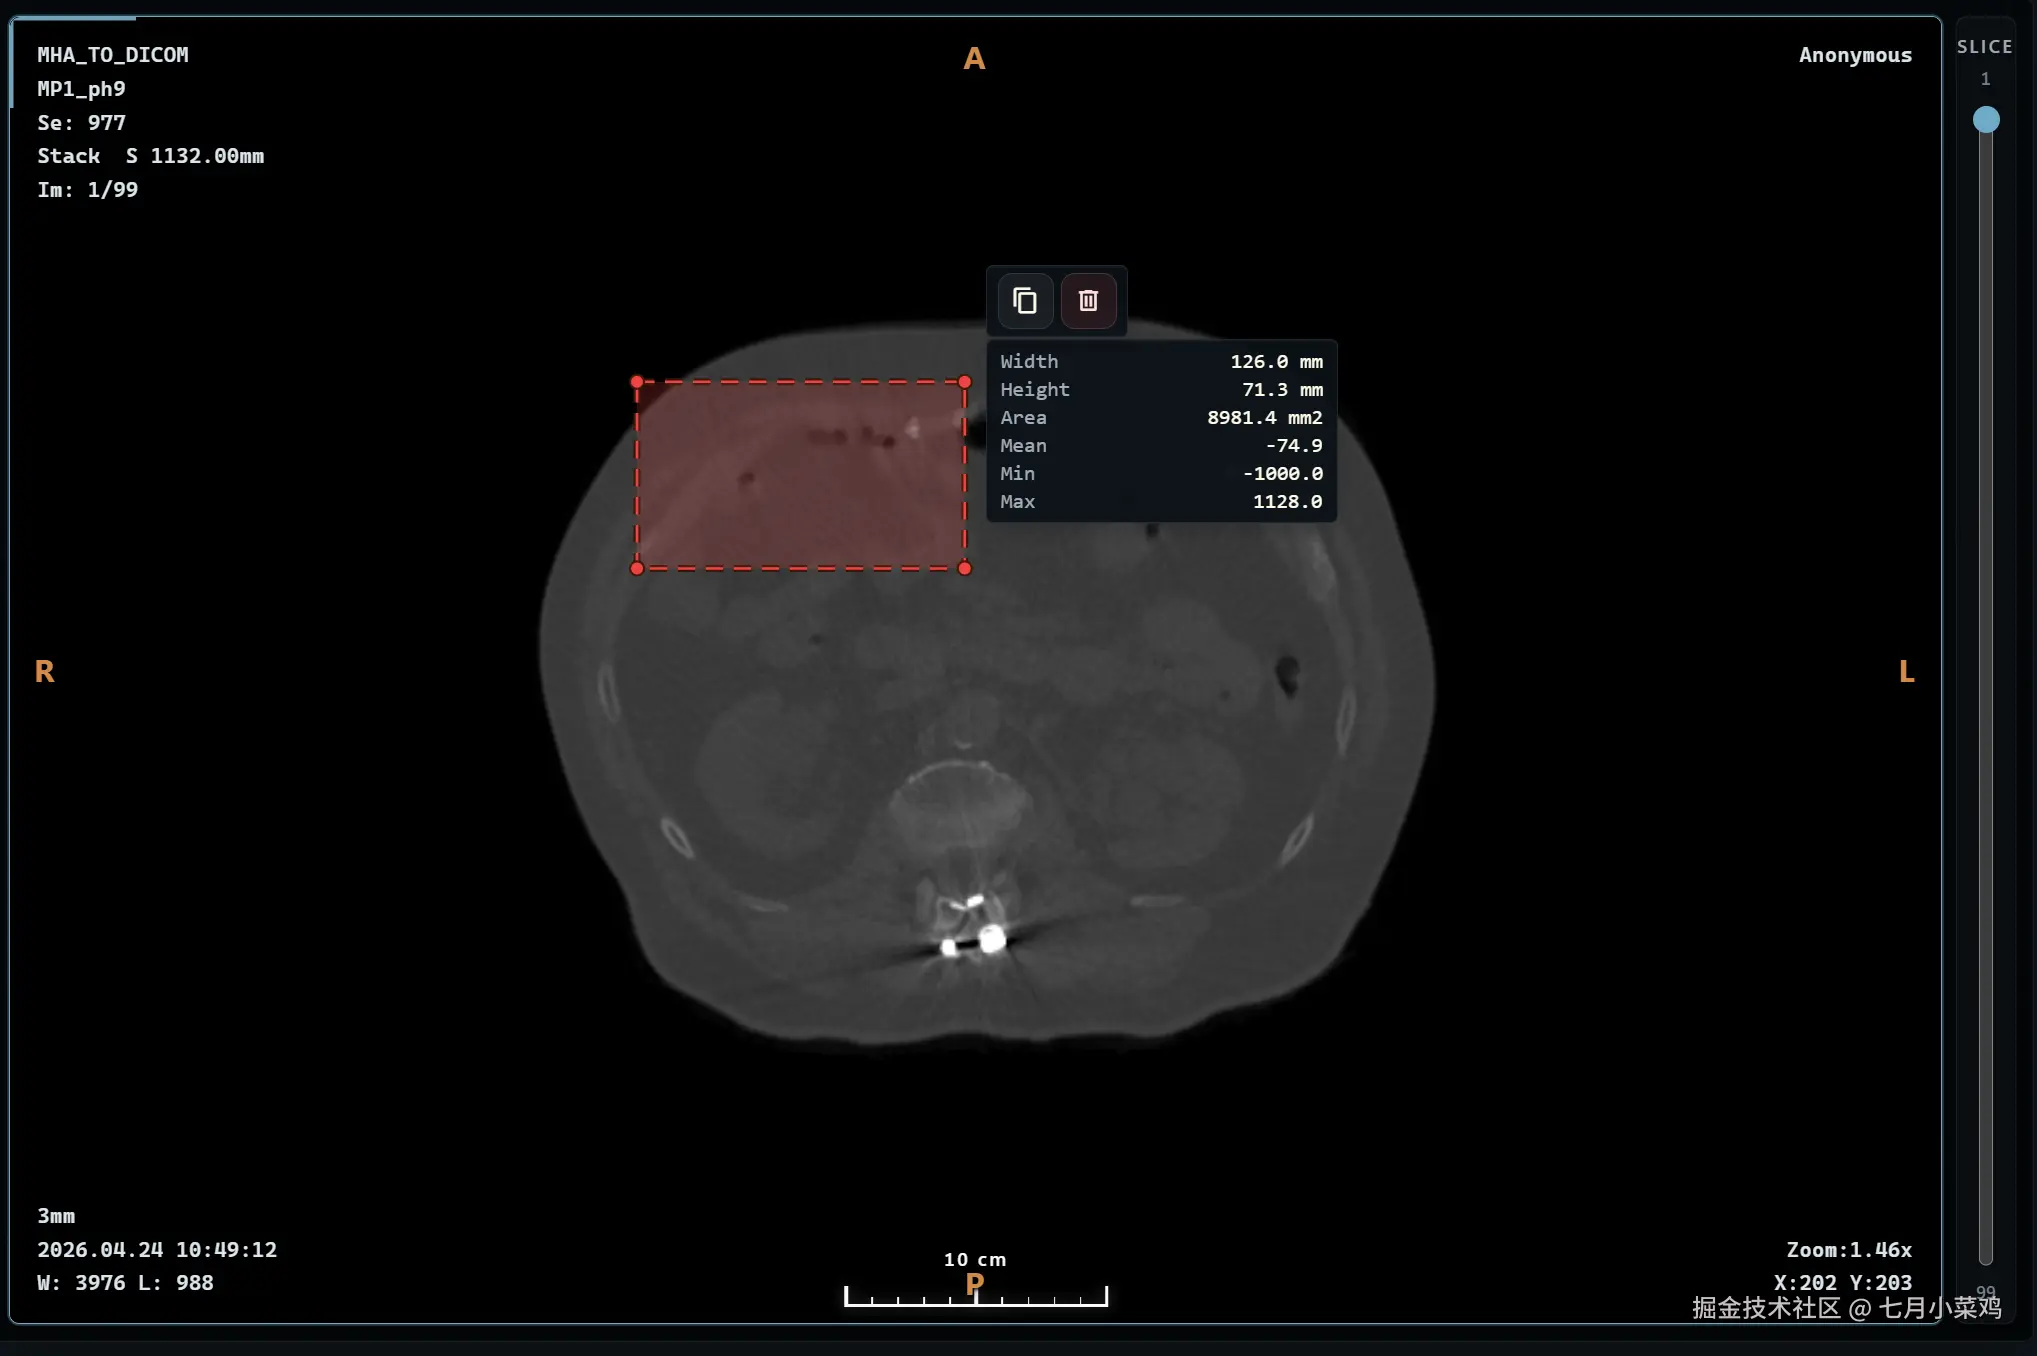Image resolution: width=2037 pixels, height=1356 pixels.
Task: Click the 'MP1_ph9' series label
Action: coord(81,89)
